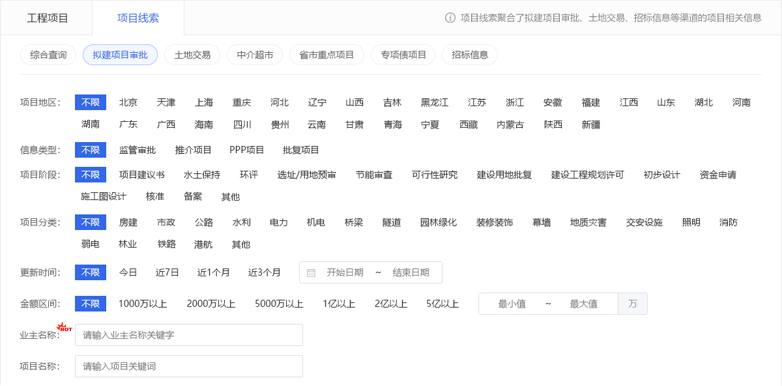Select 不限 for 金额区间

click(91, 304)
